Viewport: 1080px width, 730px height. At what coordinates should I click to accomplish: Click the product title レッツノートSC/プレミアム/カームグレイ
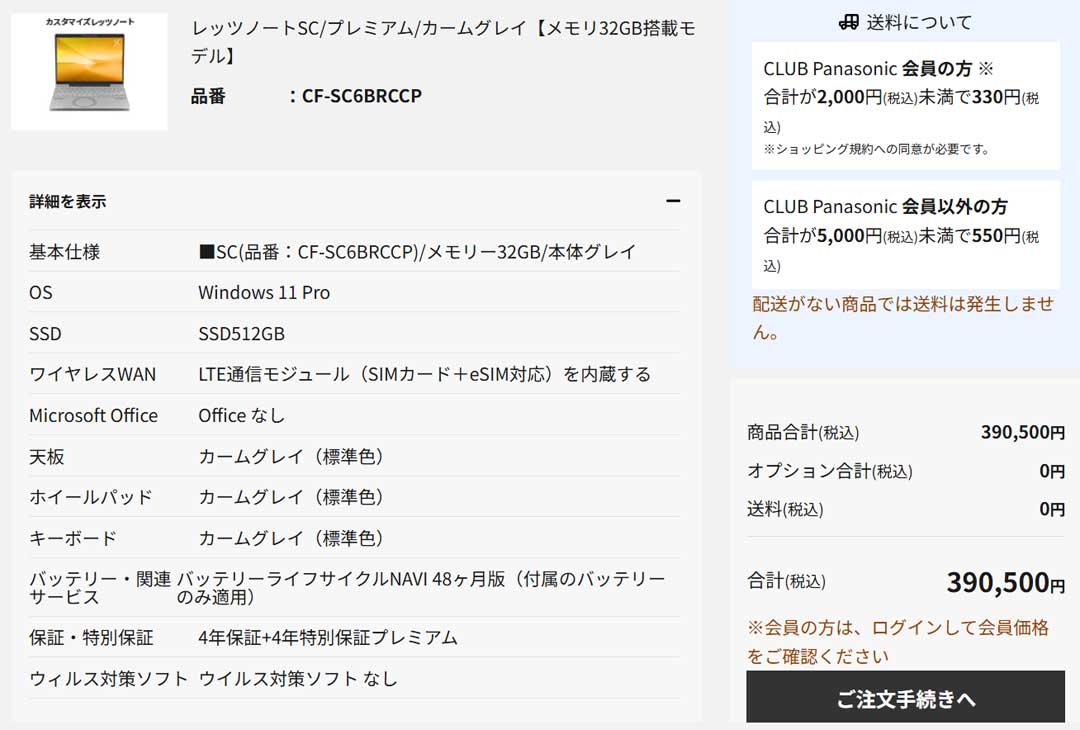[x=443, y=42]
